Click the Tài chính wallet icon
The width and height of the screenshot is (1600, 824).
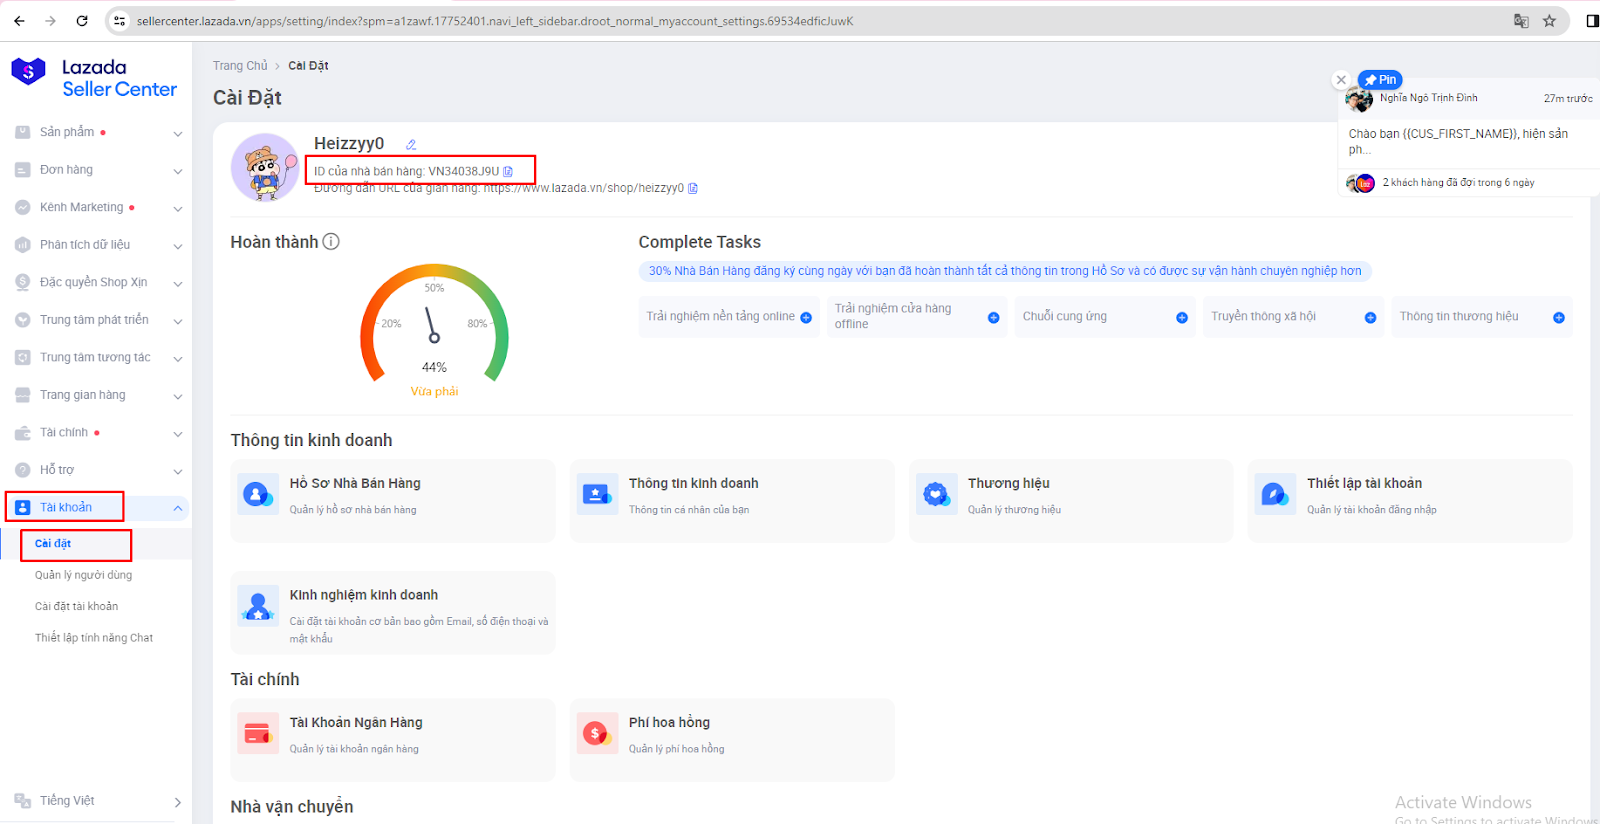(23, 433)
